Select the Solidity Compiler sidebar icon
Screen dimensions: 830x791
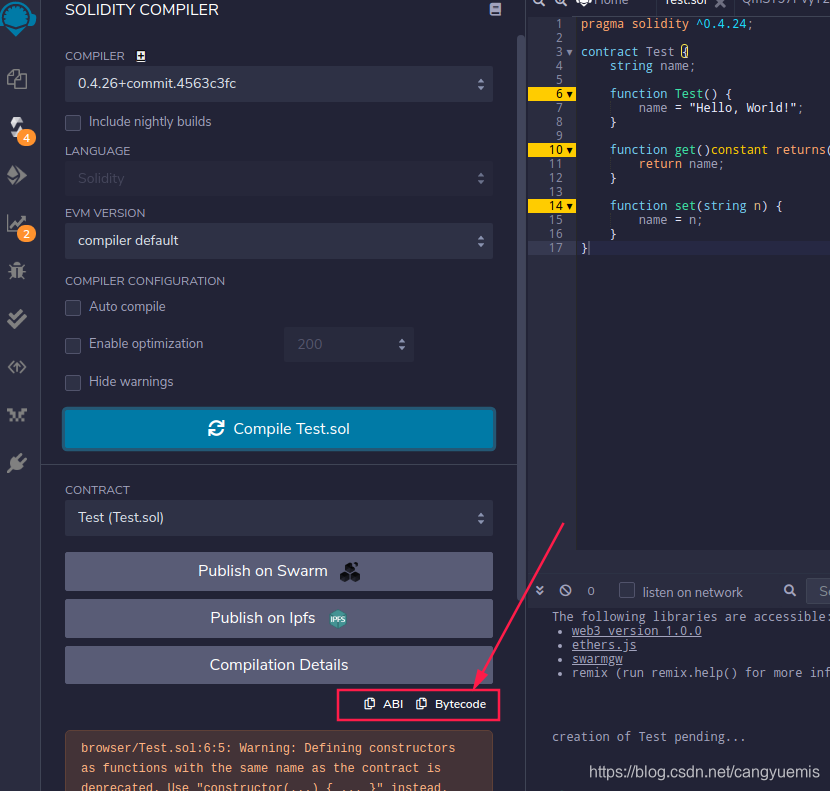(x=16, y=127)
